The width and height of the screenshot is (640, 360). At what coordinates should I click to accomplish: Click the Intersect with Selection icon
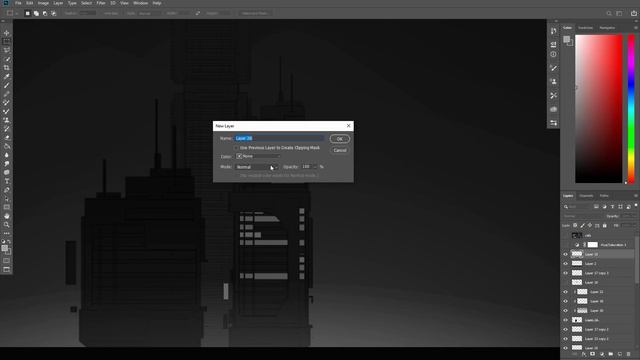pyautogui.click(x=53, y=13)
